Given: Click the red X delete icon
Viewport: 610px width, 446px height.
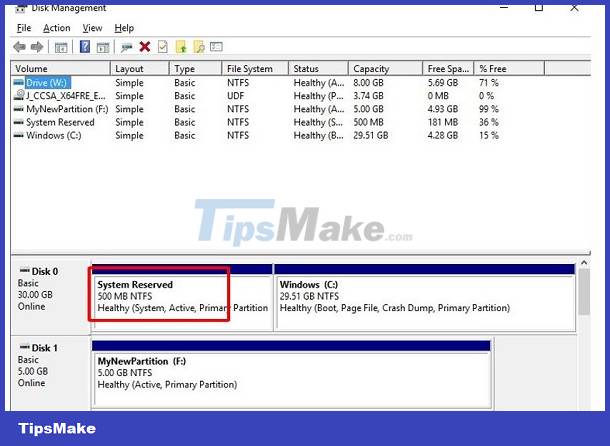Looking at the screenshot, I should 145,47.
